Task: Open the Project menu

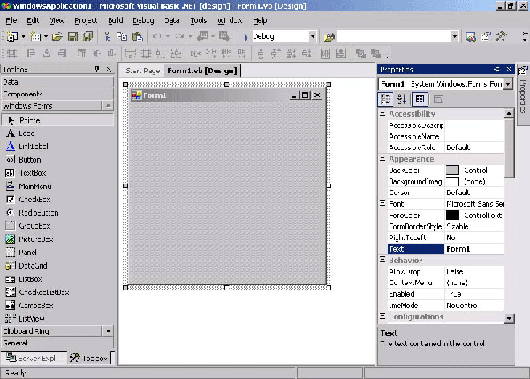Action: coord(86,21)
